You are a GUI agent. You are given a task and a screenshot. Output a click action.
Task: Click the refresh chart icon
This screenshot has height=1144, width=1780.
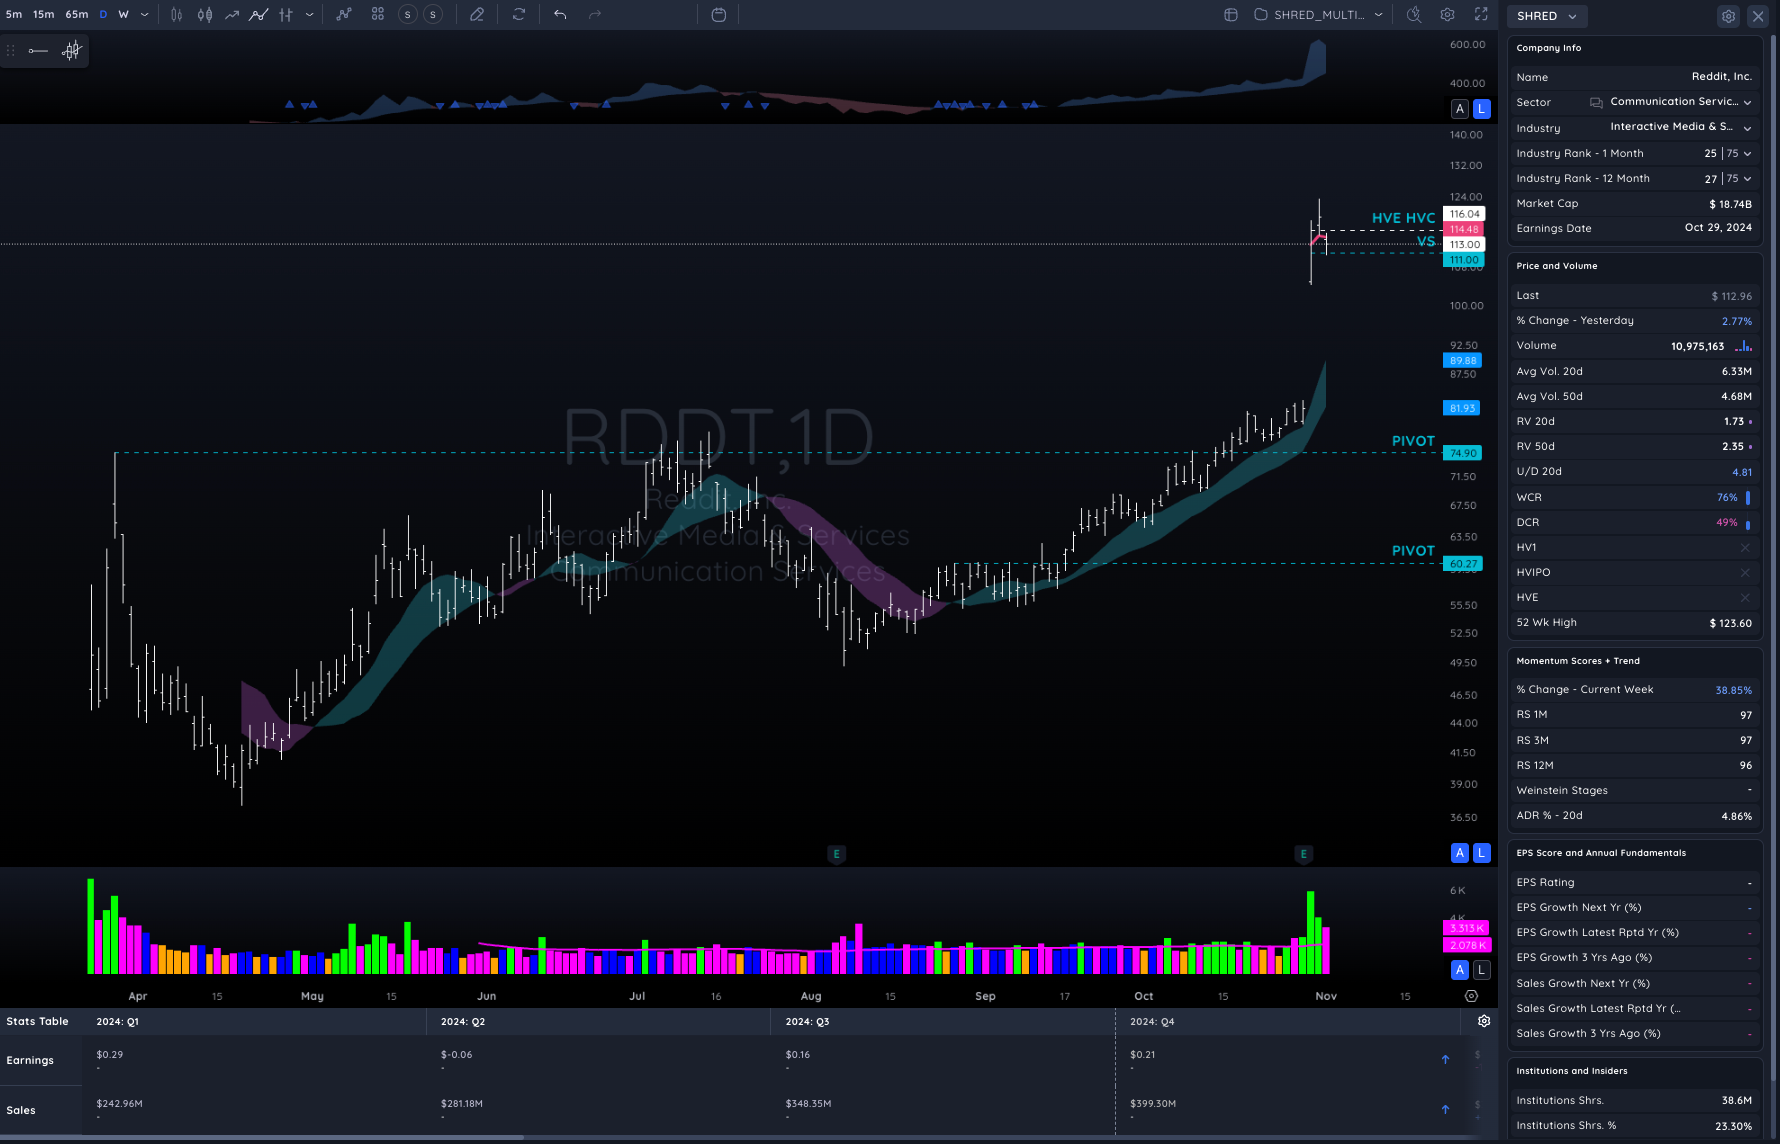[519, 15]
